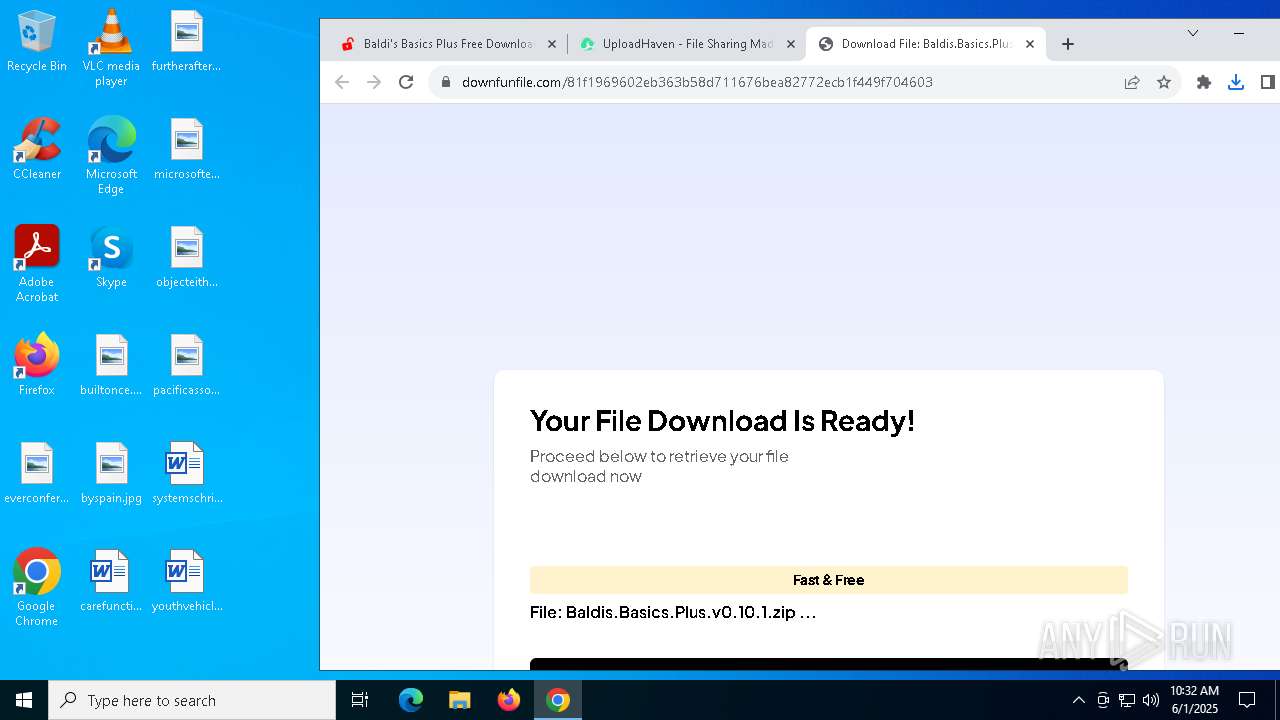Switch to UploadHaven File Sharing tab

pos(688,44)
